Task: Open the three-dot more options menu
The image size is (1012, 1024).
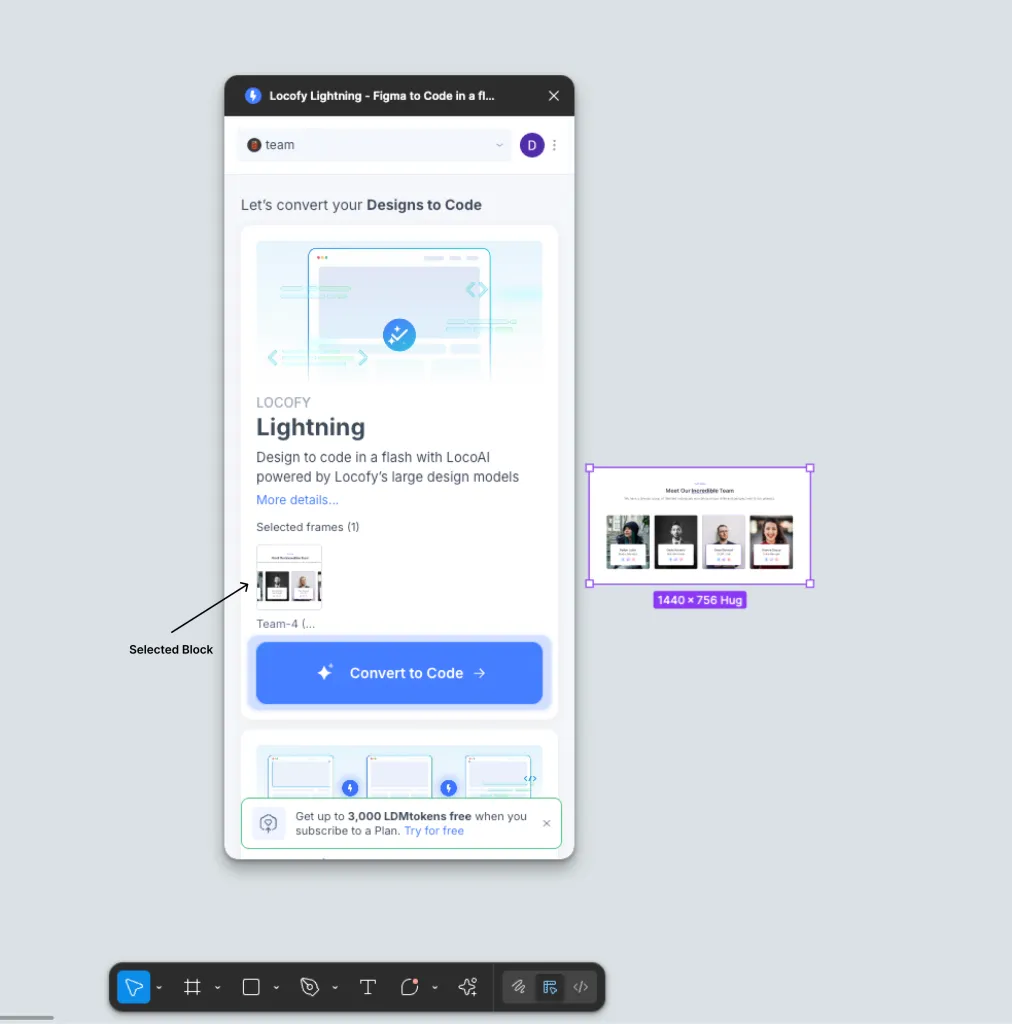Action: 554,145
